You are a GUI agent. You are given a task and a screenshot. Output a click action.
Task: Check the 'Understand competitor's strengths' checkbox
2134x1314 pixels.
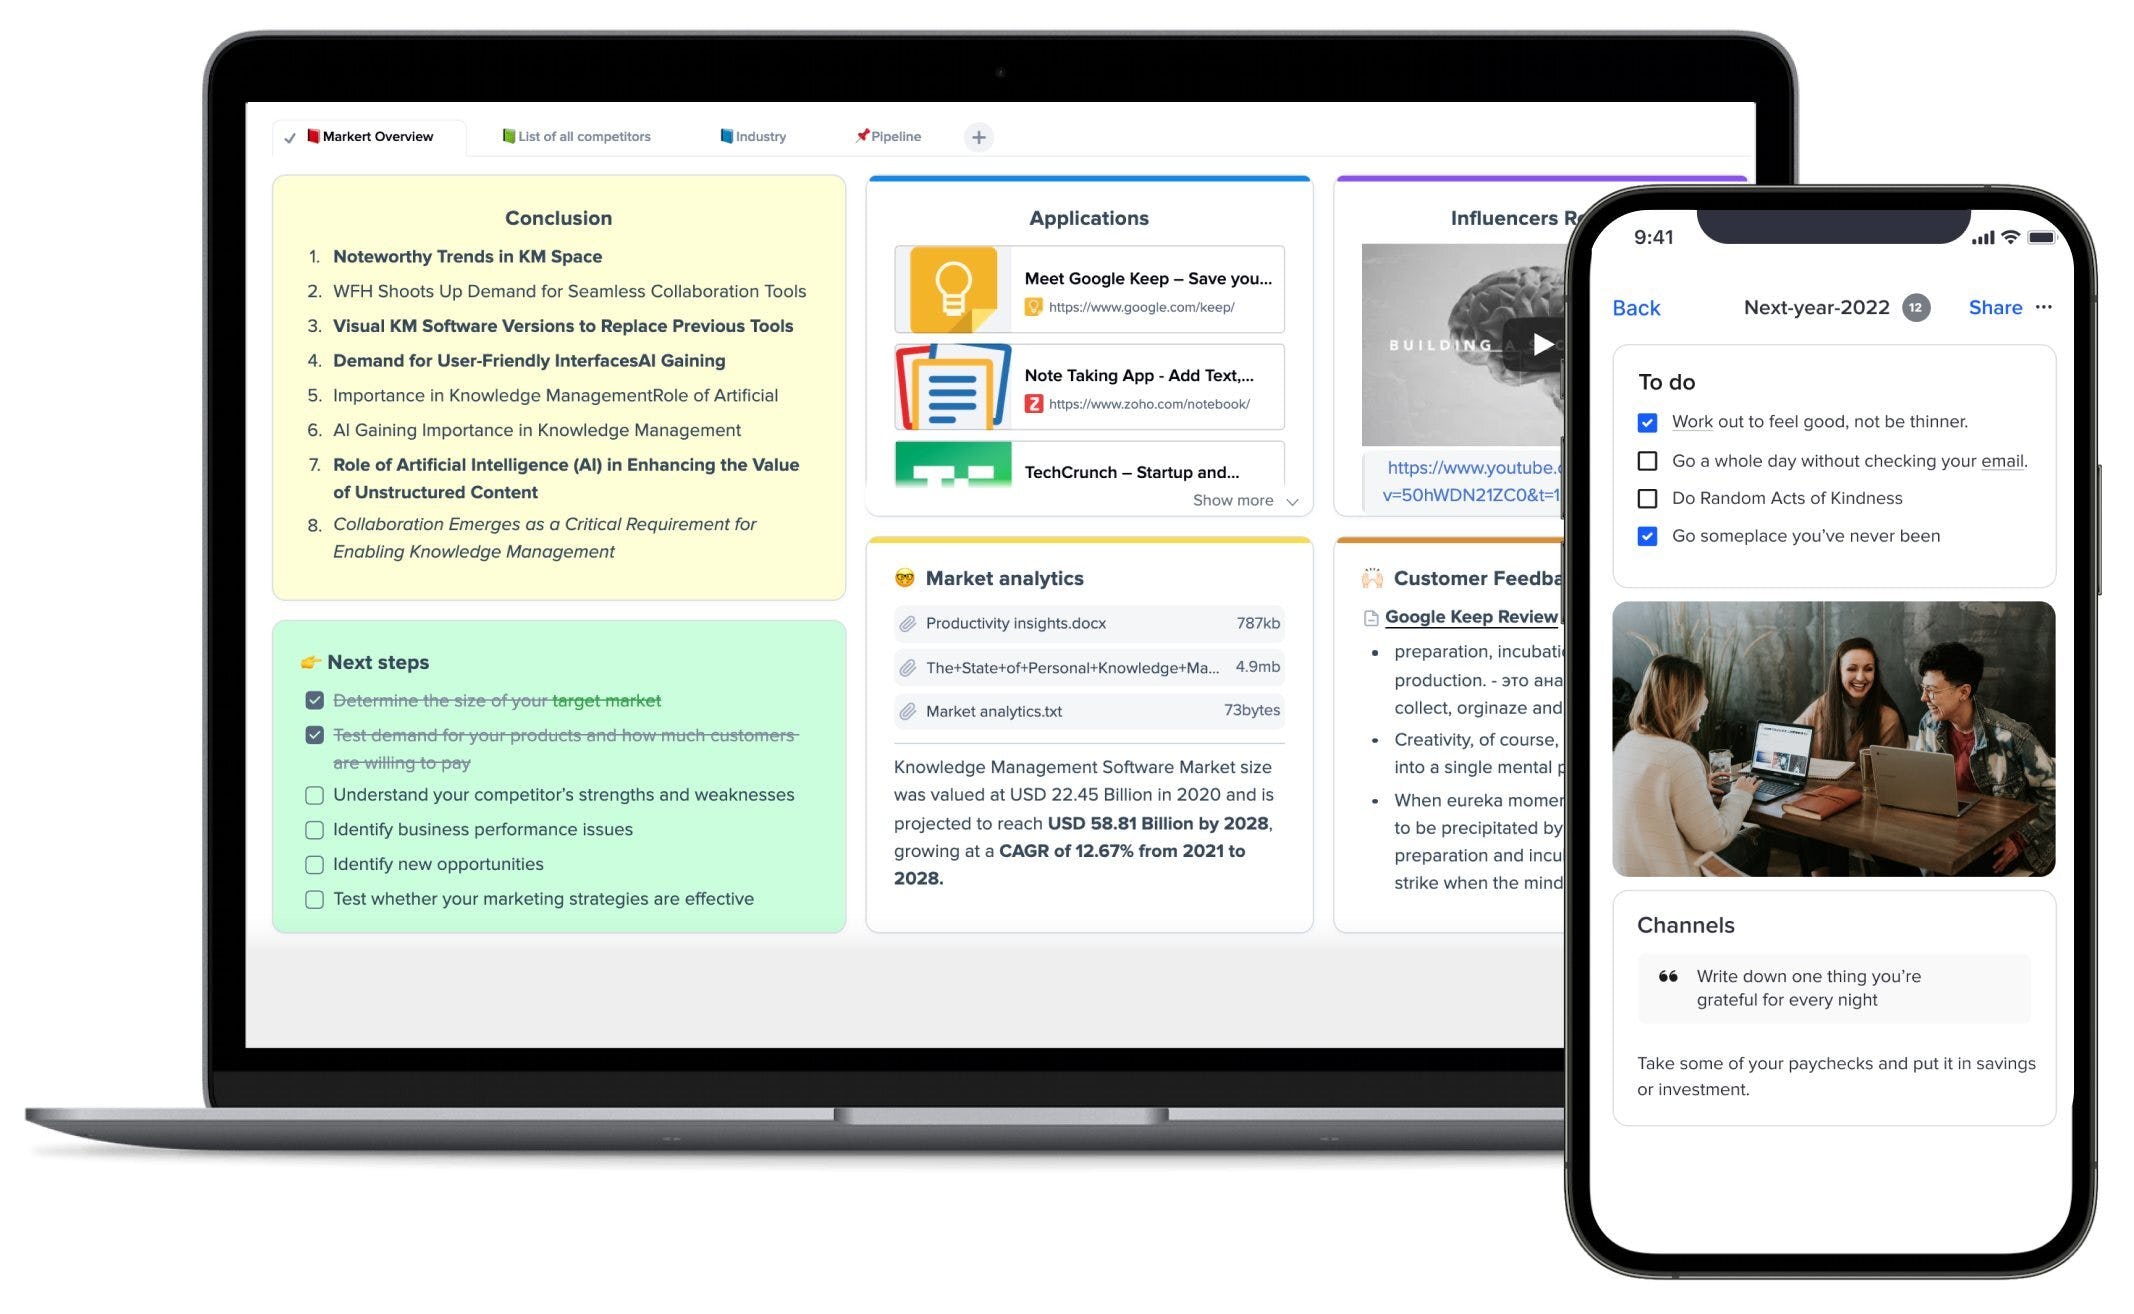312,793
